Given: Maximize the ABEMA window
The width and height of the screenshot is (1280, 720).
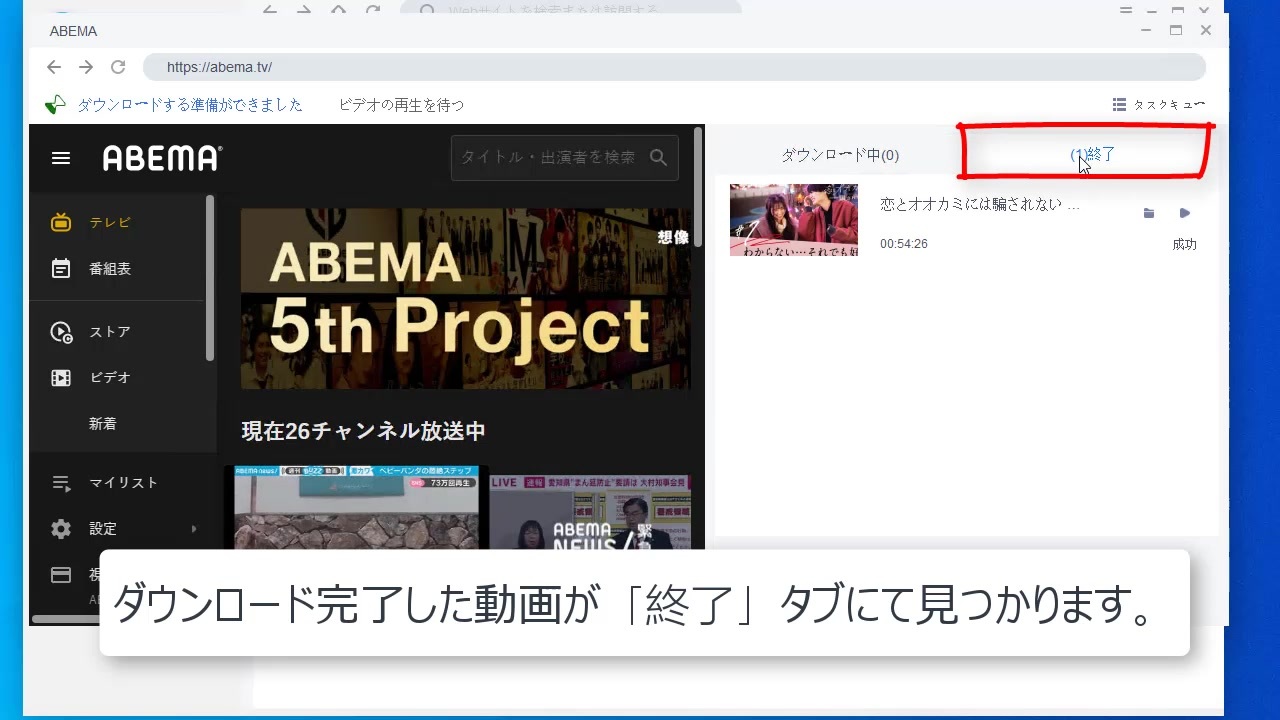Looking at the screenshot, I should tap(1176, 30).
